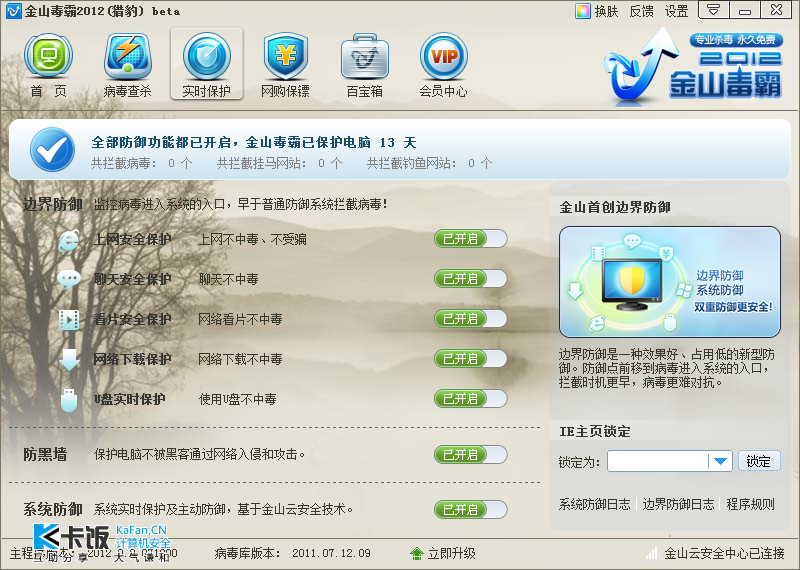Click the 锁定为 homepage input field
Viewport: 800px width, 570px height.
tap(658, 461)
